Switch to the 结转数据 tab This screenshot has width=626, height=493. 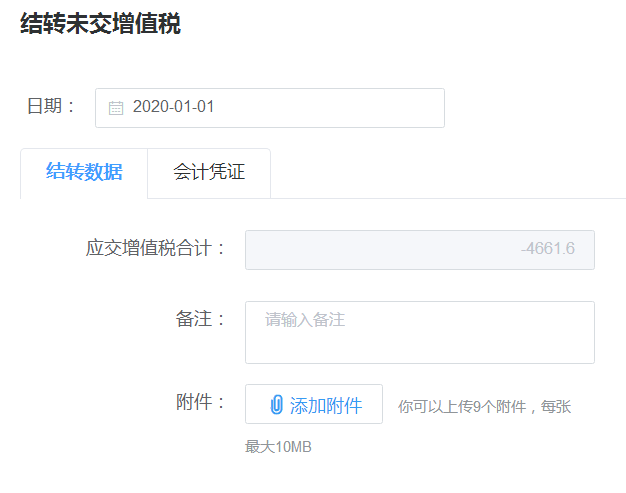(x=84, y=173)
